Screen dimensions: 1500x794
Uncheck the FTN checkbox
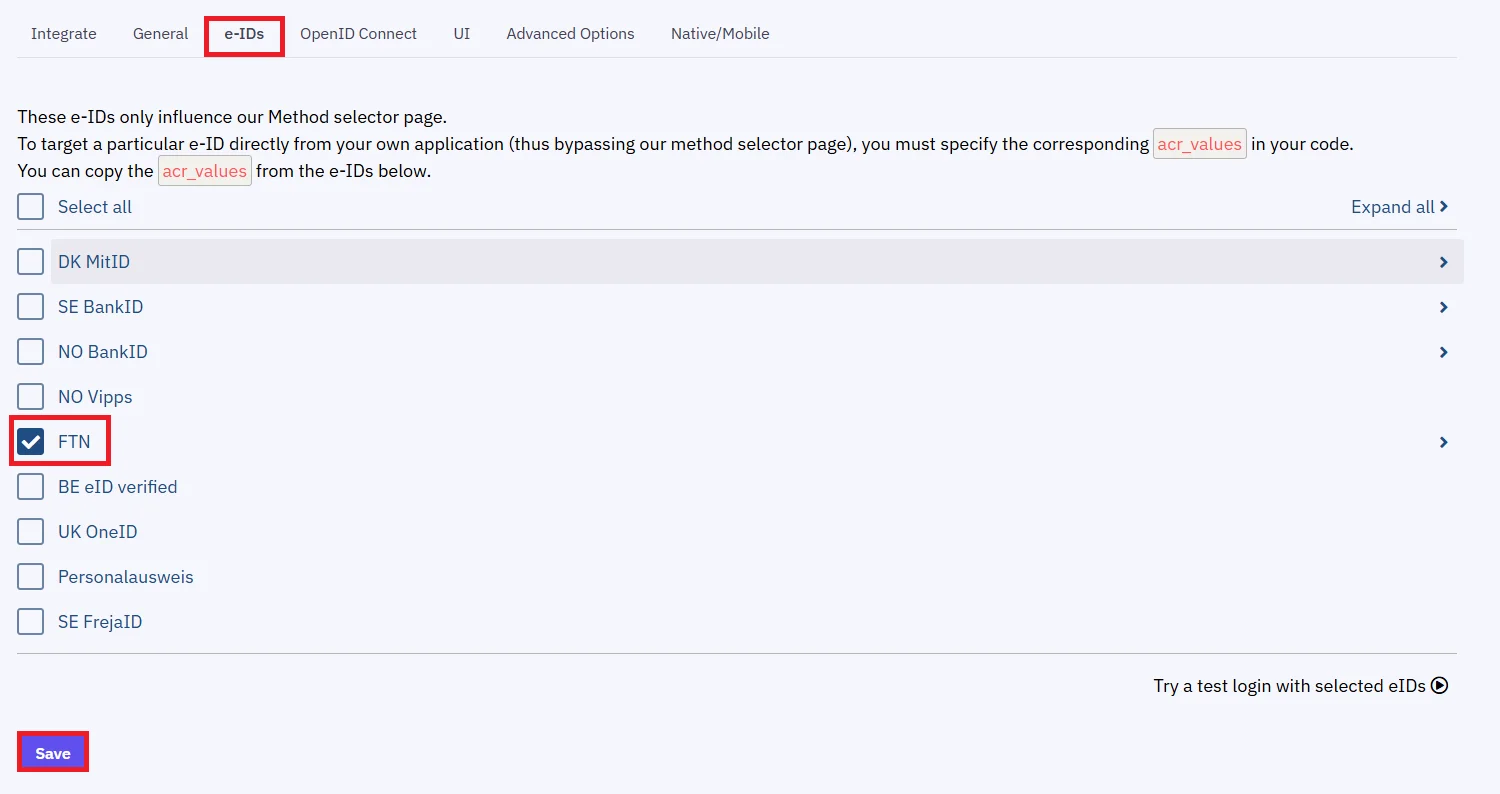(x=31, y=441)
